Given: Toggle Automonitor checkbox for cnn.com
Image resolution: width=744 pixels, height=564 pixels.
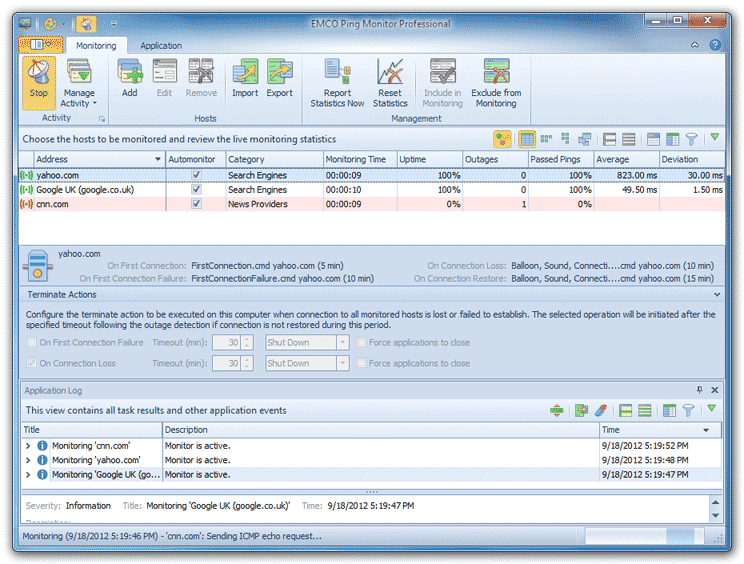Looking at the screenshot, I should (196, 203).
